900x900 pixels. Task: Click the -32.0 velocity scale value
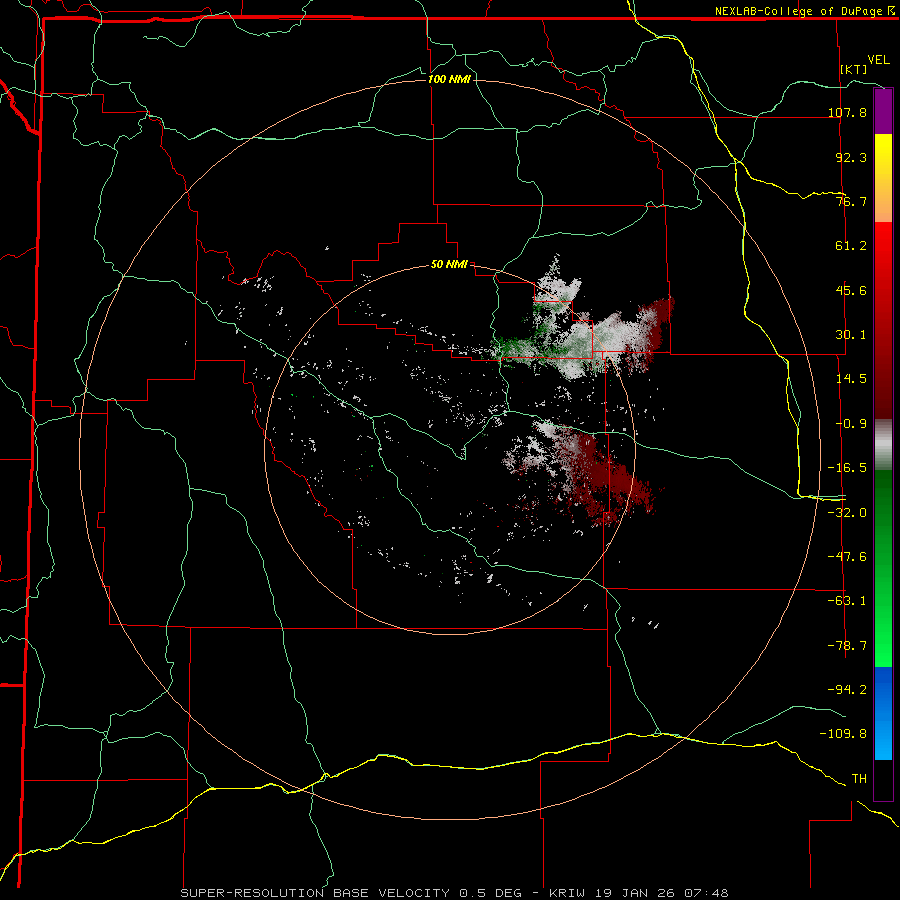point(847,512)
